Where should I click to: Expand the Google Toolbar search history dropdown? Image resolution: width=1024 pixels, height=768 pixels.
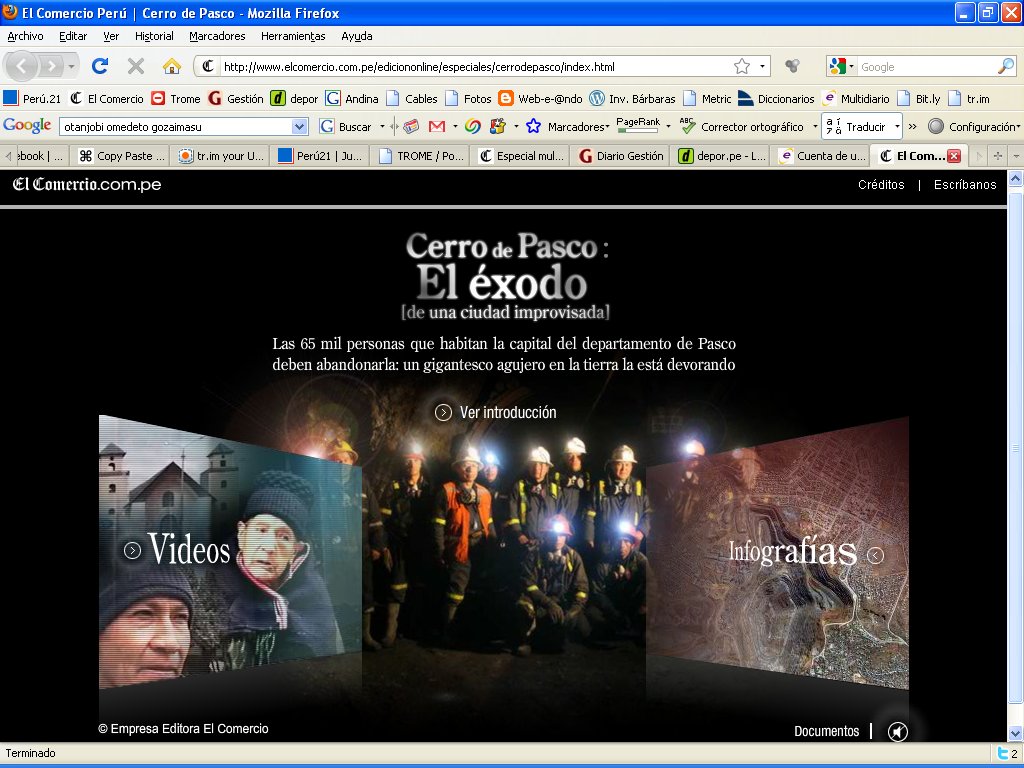pos(299,127)
